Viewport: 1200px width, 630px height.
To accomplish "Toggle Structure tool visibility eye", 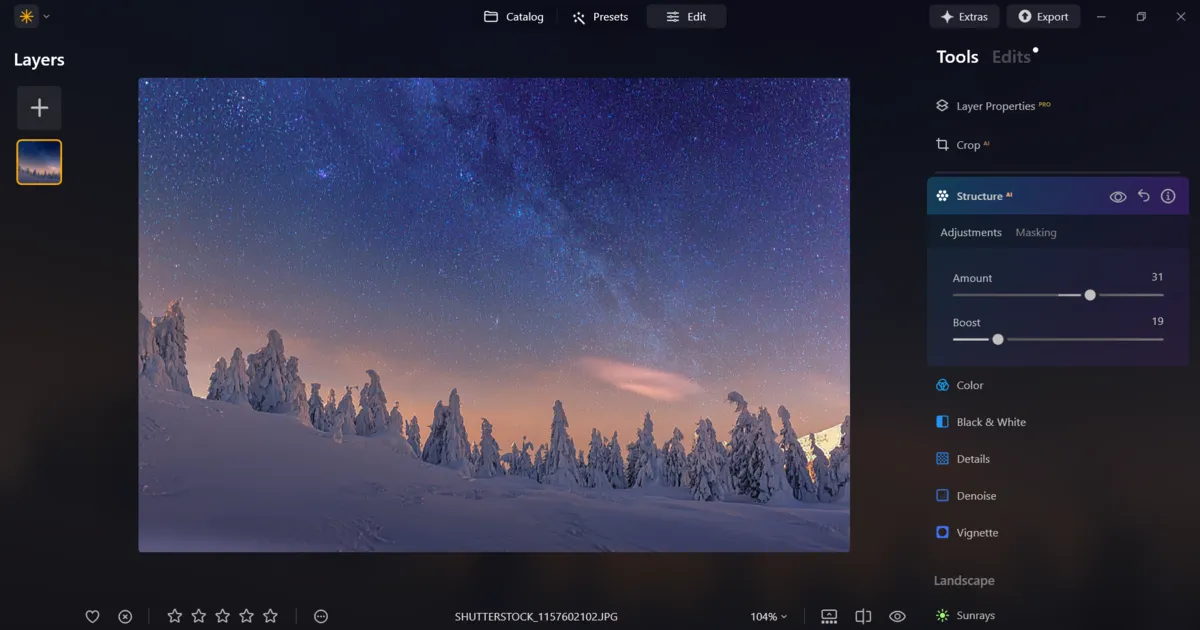I will point(1118,197).
